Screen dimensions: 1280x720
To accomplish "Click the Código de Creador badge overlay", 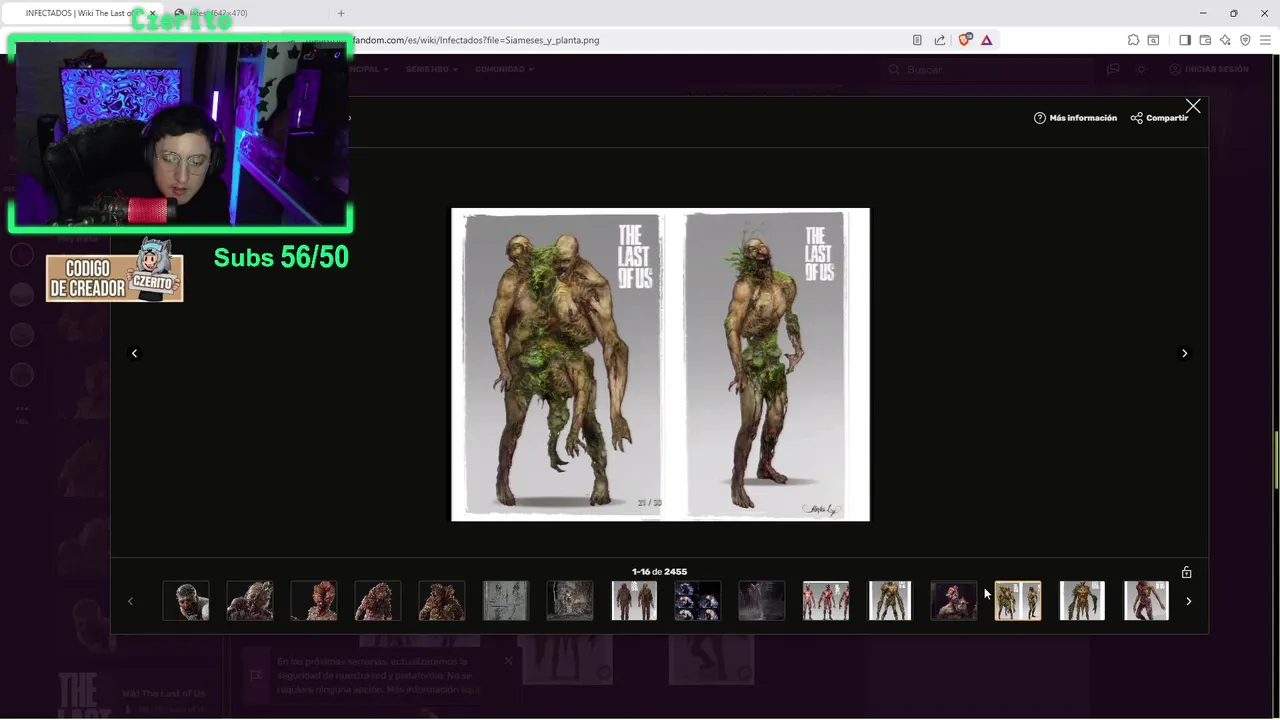I will (x=114, y=270).
